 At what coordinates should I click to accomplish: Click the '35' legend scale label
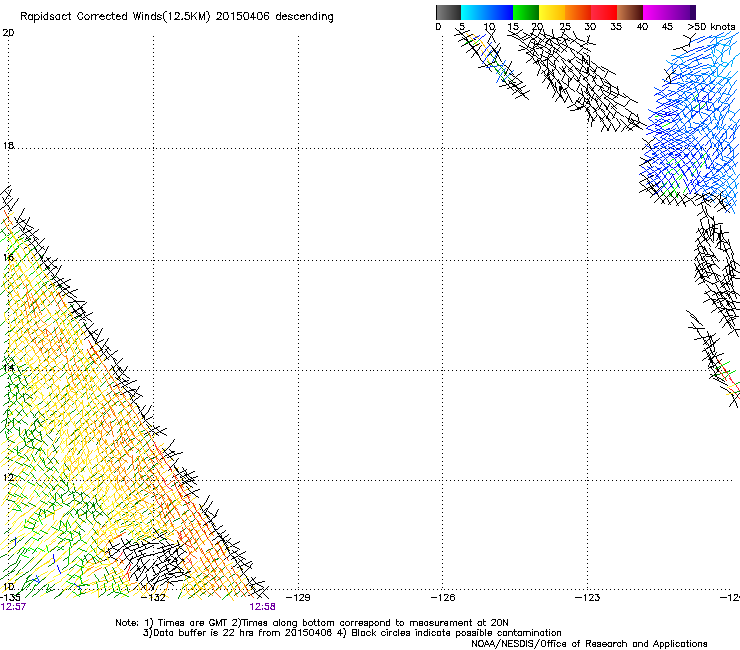pos(616,27)
